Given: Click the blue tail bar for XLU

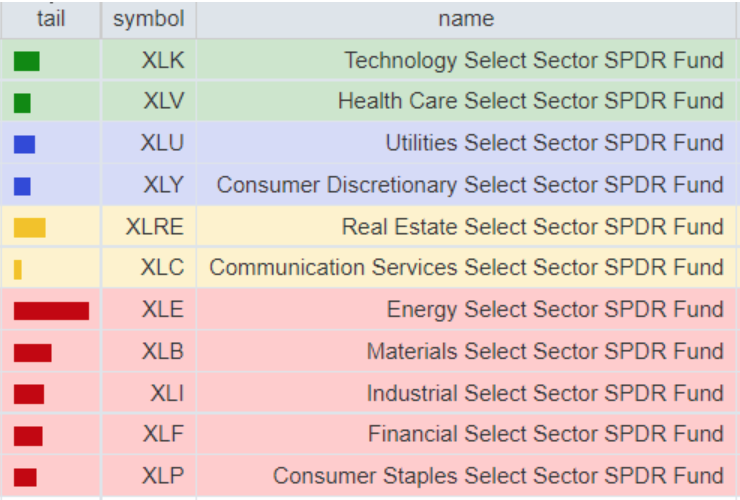Looking at the screenshot, I should (24, 145).
